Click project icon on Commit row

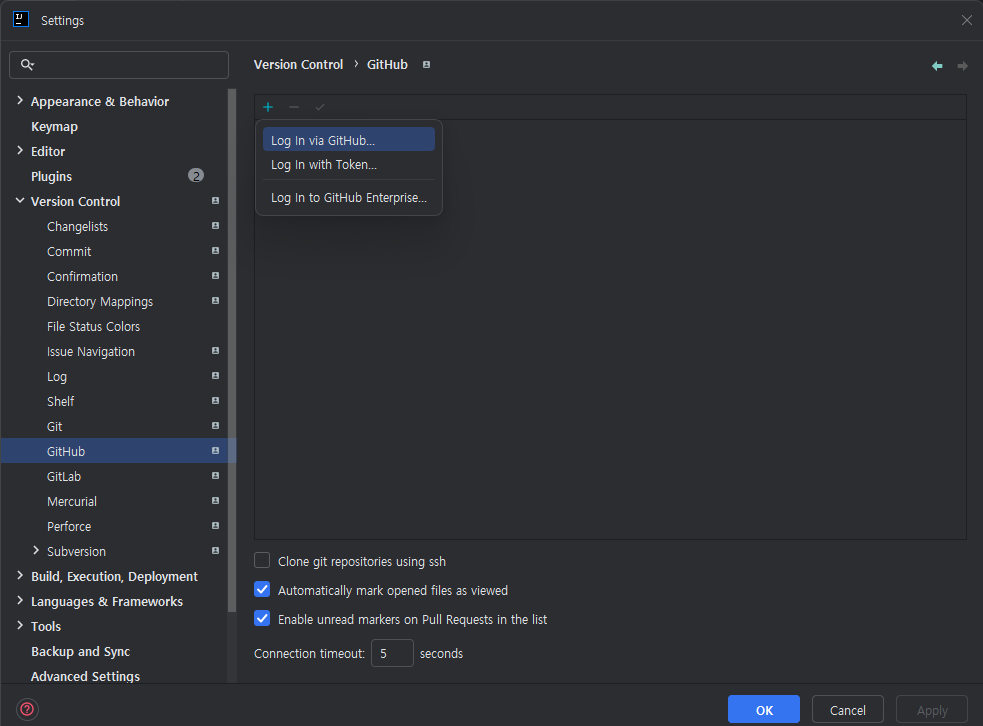pos(216,251)
